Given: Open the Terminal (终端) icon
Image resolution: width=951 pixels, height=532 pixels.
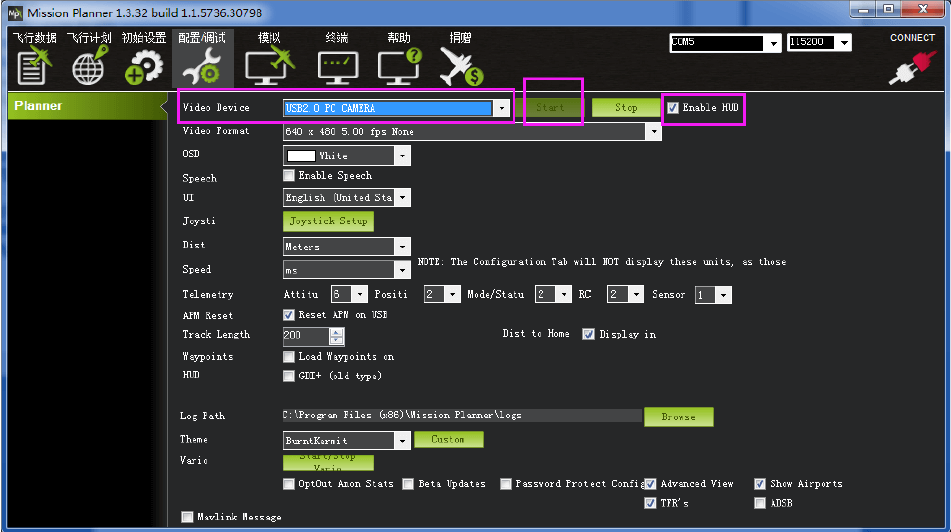Looking at the screenshot, I should (337, 66).
